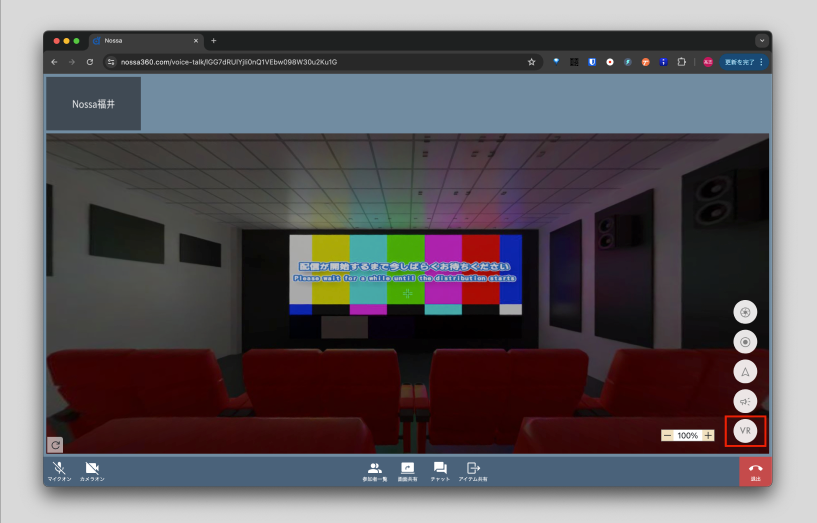Viewport: 817px width, 523px height.
Task: Open item sharing (アイテム共有)
Action: (x=473, y=471)
